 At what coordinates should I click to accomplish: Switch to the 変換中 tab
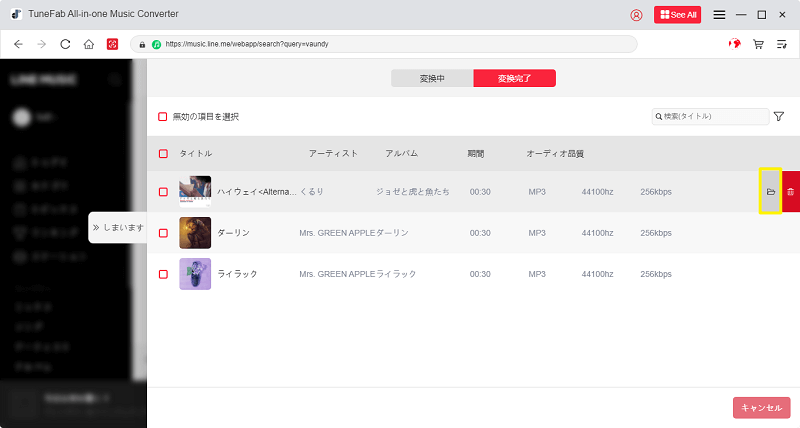point(432,79)
